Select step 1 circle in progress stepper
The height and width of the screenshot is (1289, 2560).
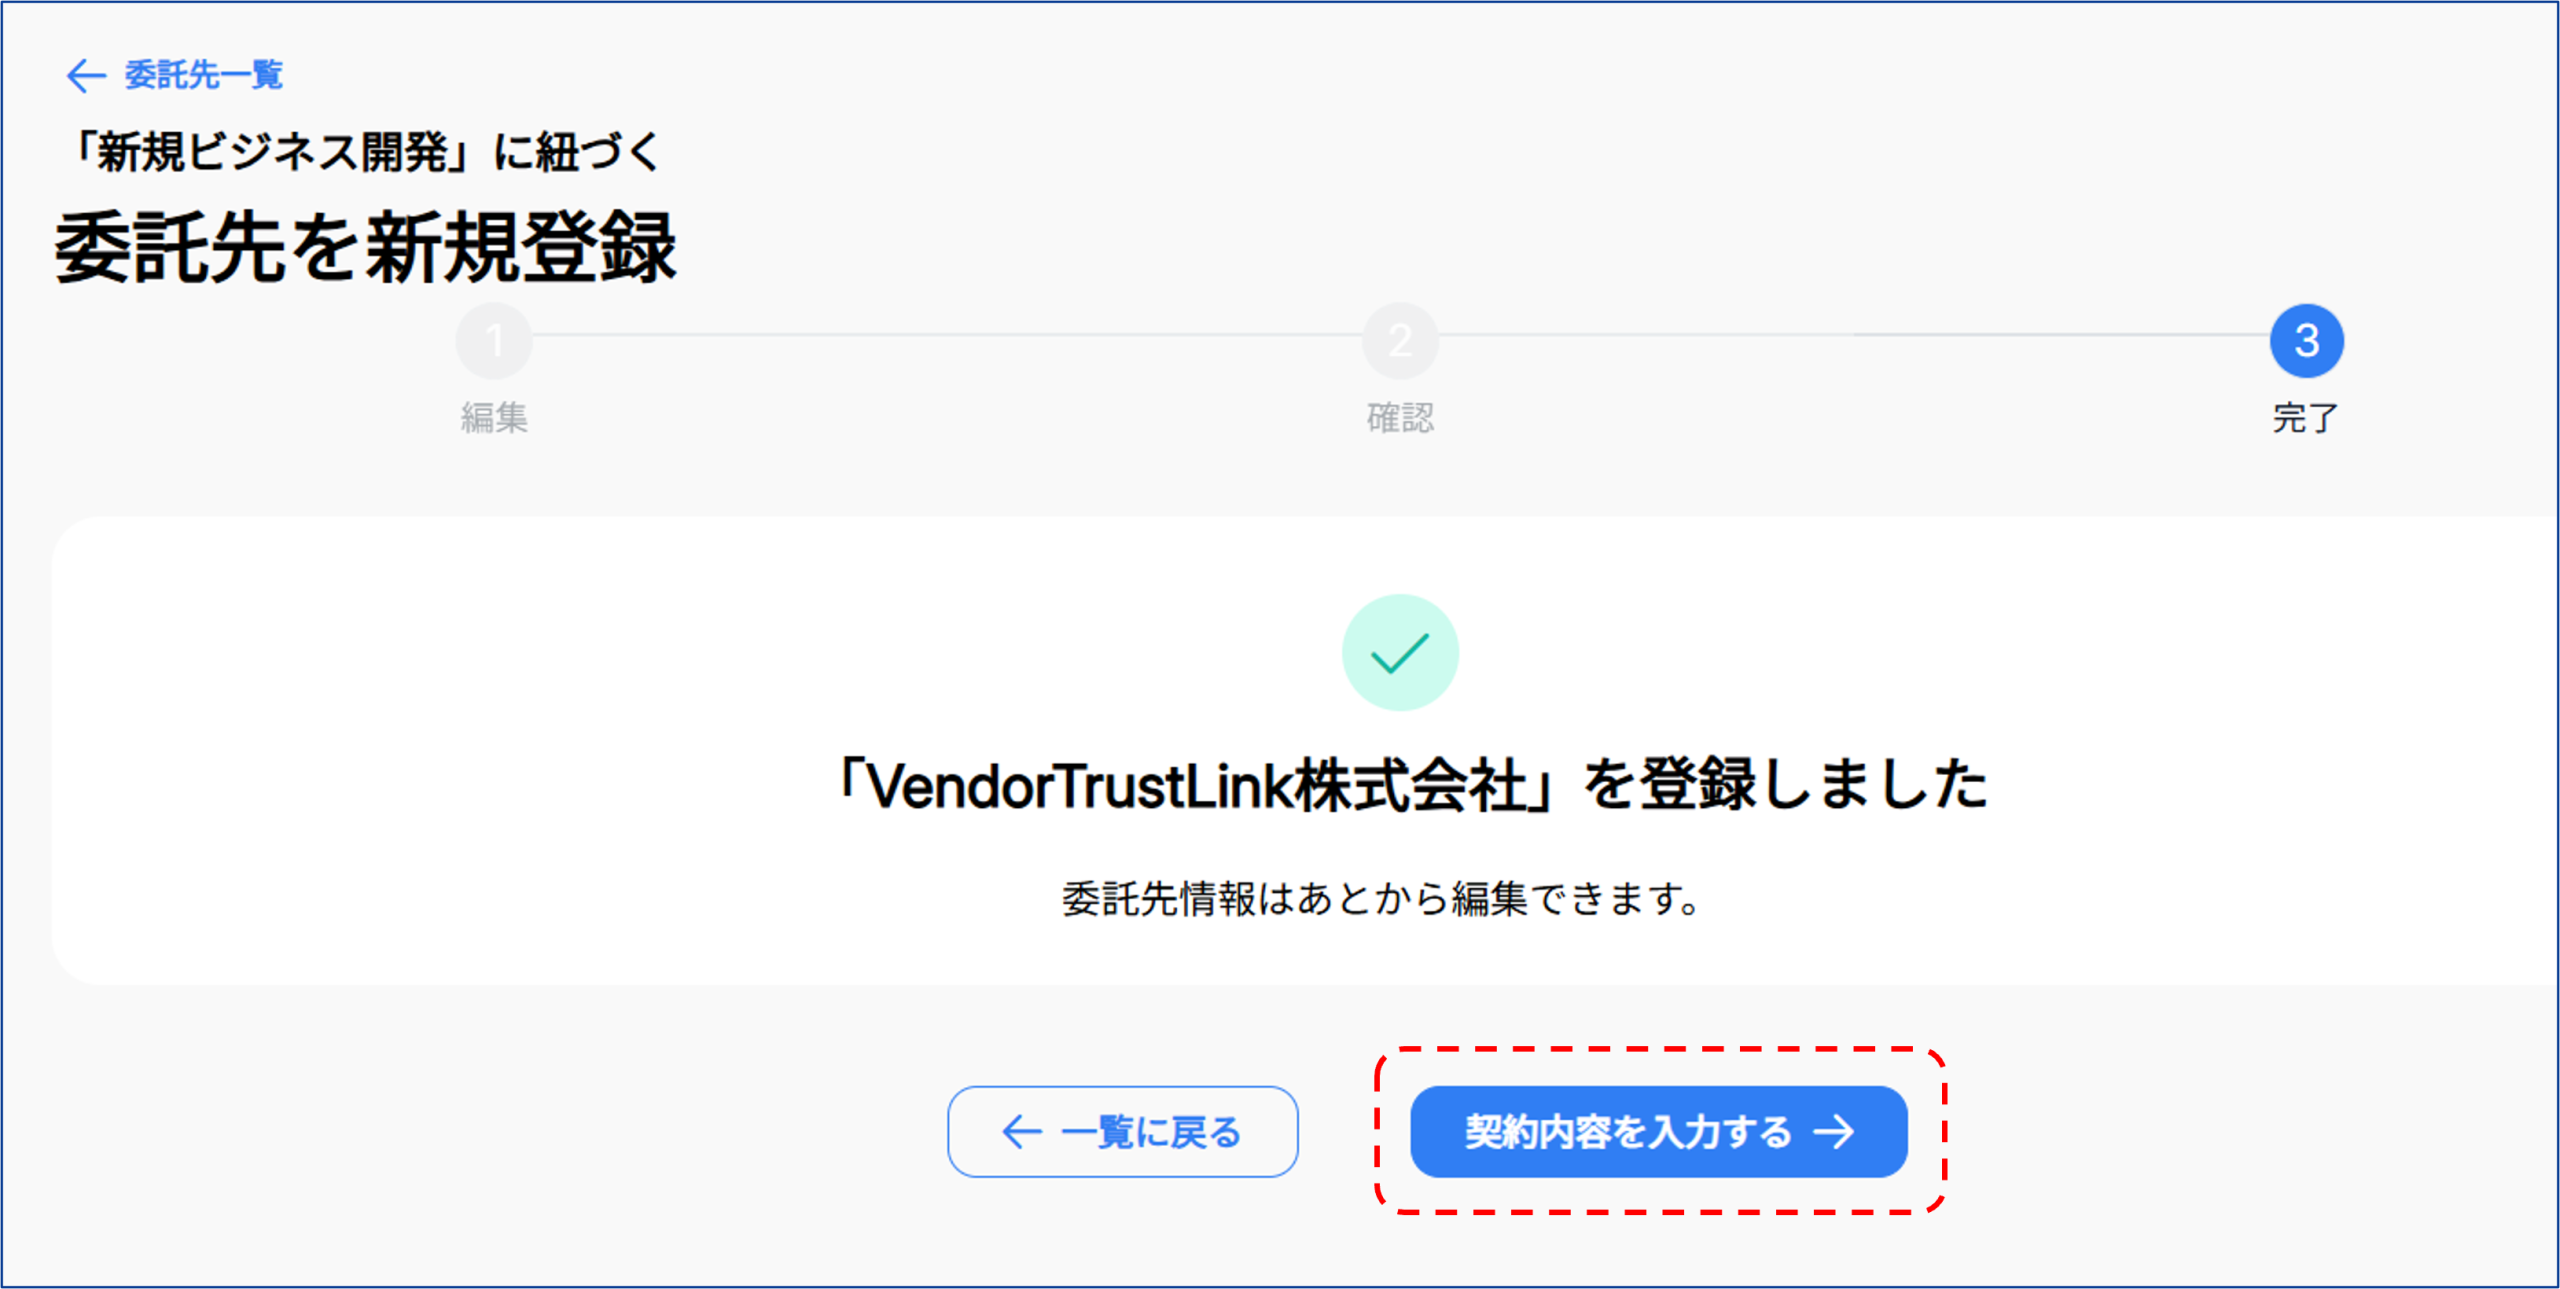pos(494,341)
